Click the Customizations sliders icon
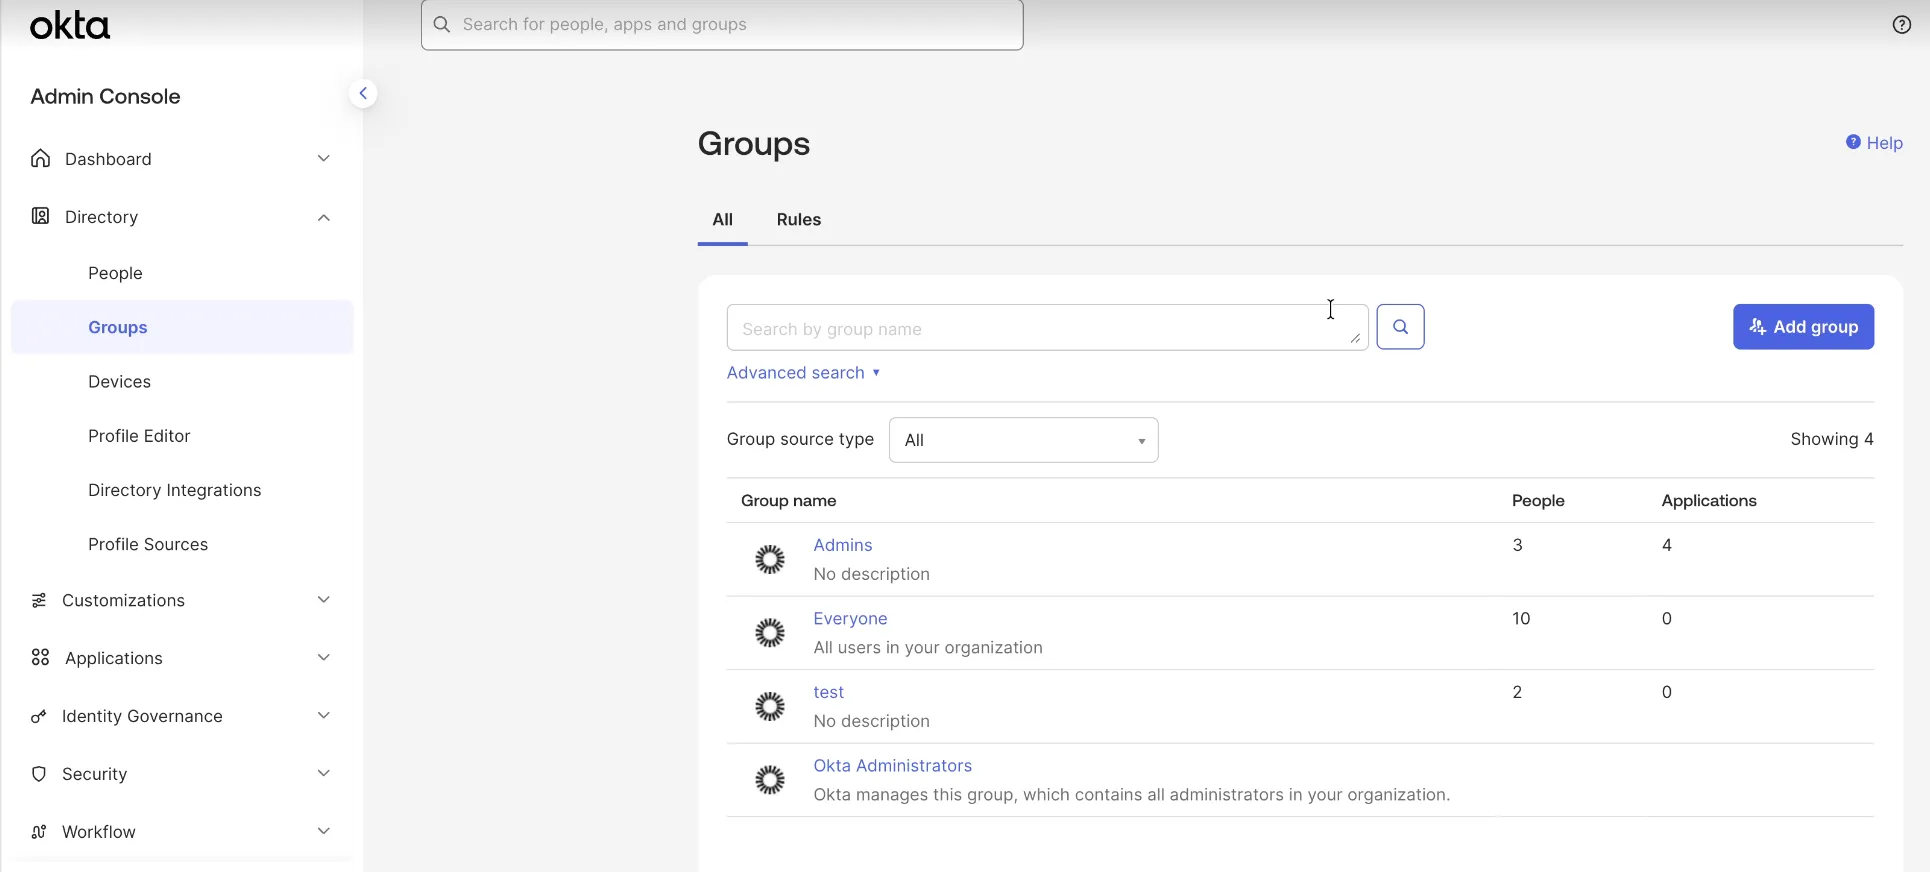The image size is (1930, 872). pyautogui.click(x=39, y=600)
